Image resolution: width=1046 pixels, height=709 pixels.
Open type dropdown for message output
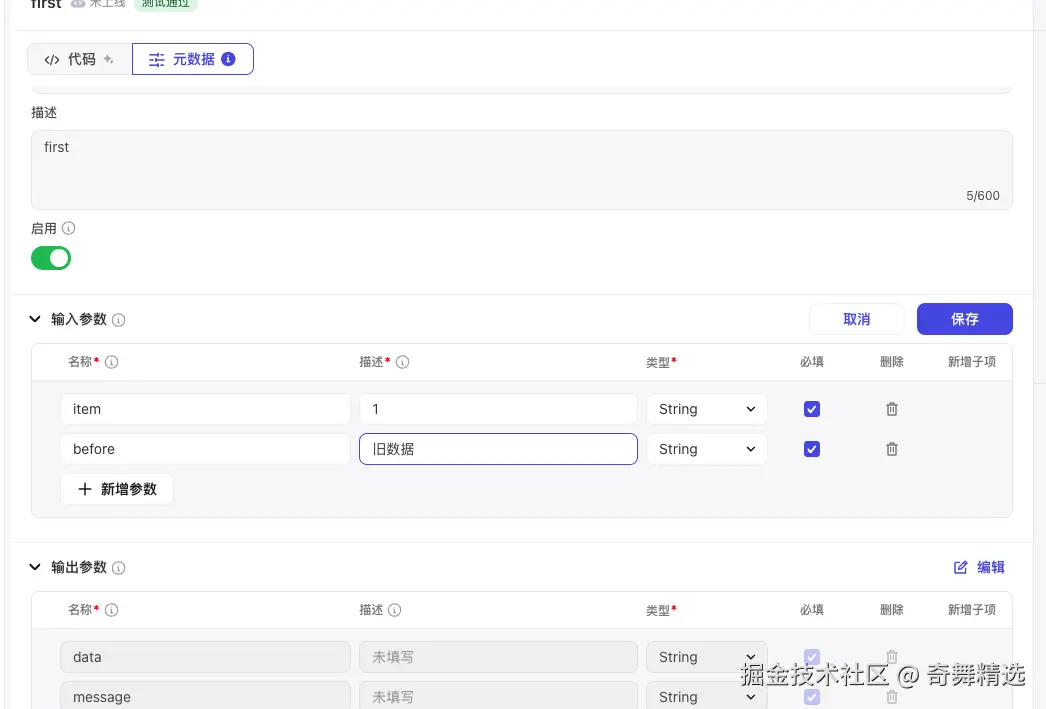coord(706,696)
